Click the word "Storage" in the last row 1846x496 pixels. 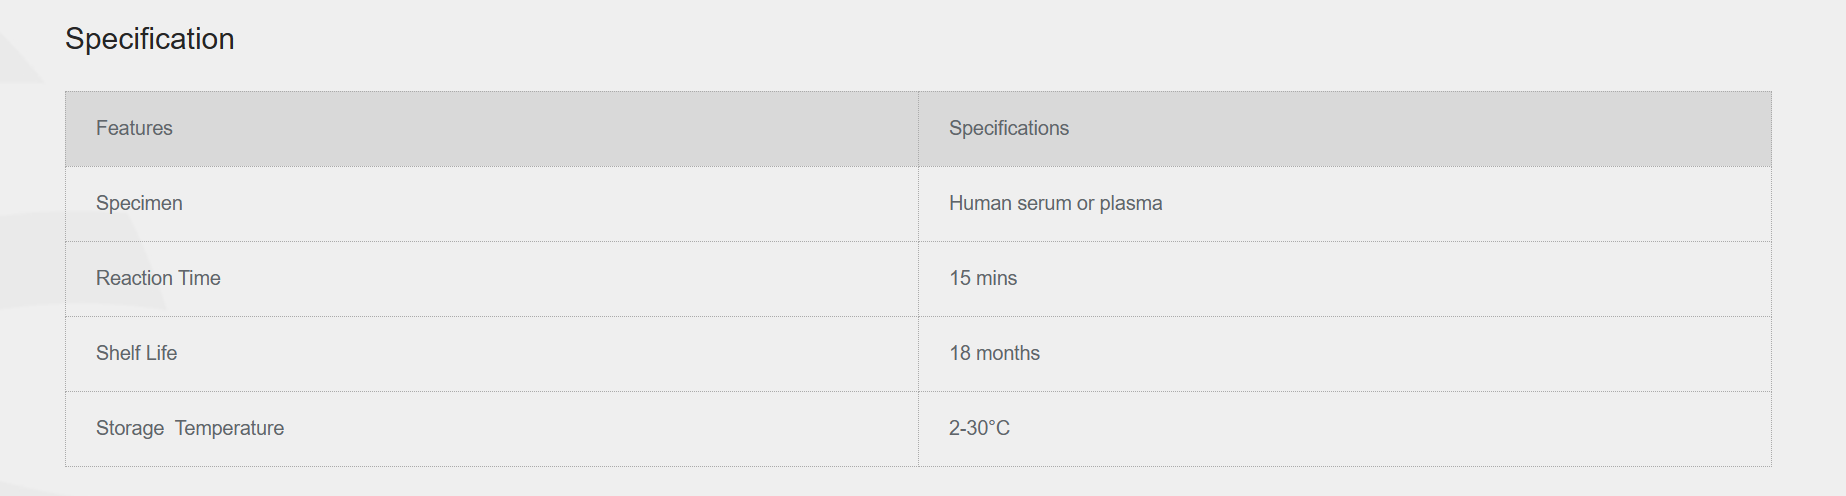[130, 428]
